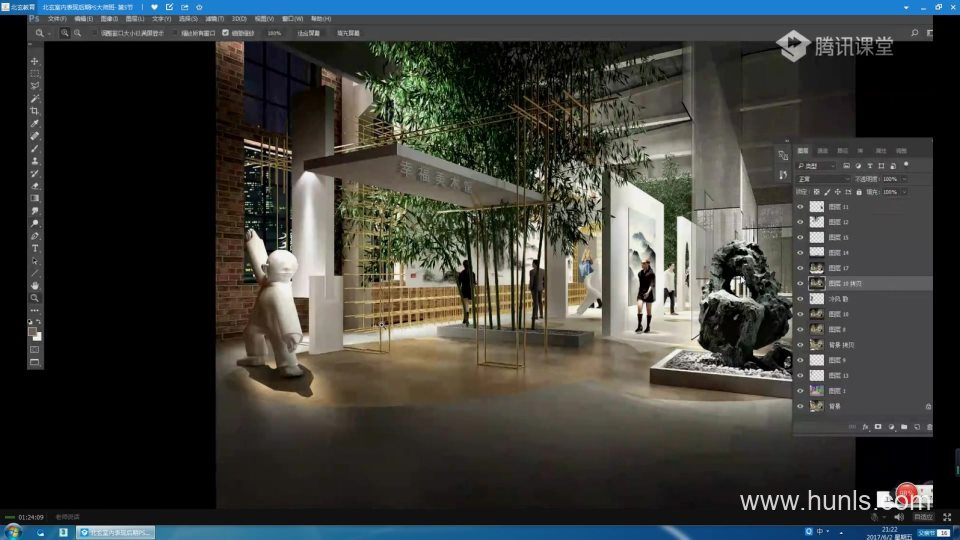
Task: Open Zoom tool preset picker arrow
Action: tap(49, 33)
